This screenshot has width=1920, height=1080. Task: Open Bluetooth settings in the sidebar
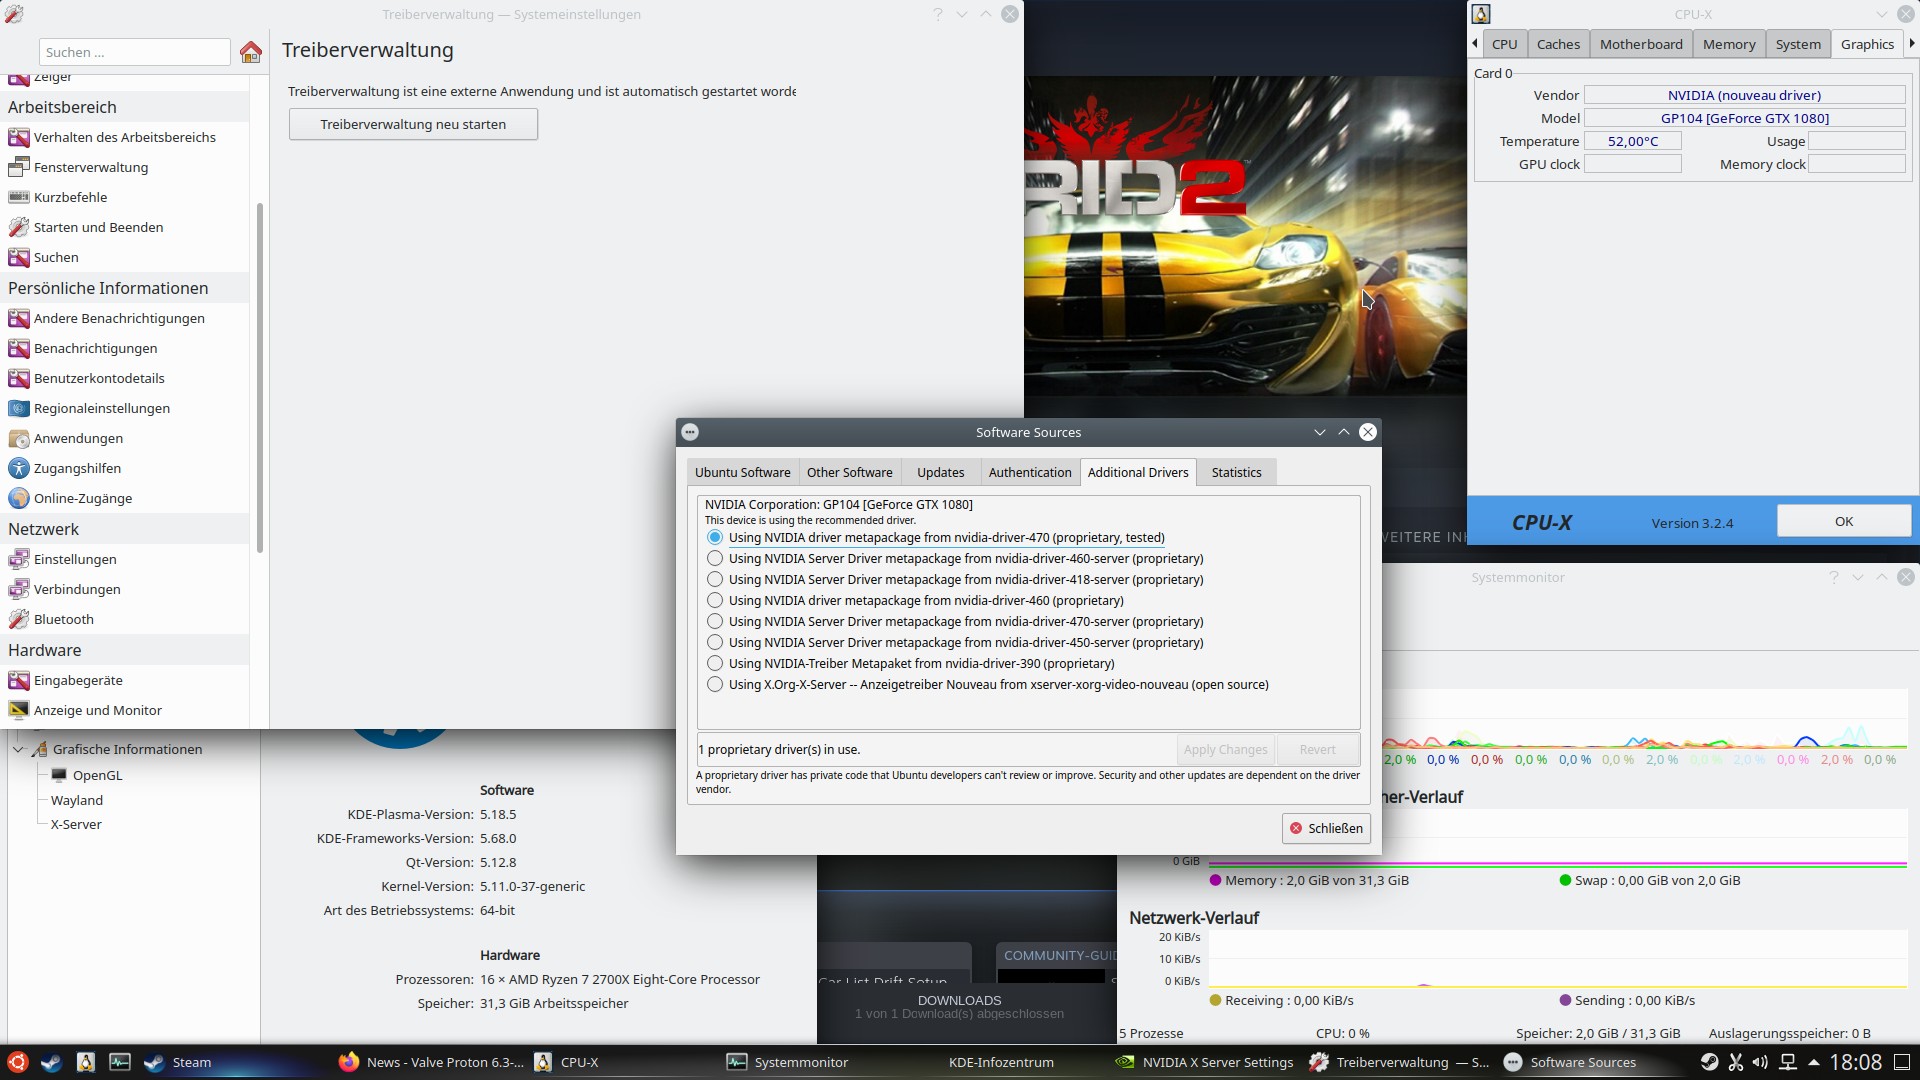coord(62,619)
